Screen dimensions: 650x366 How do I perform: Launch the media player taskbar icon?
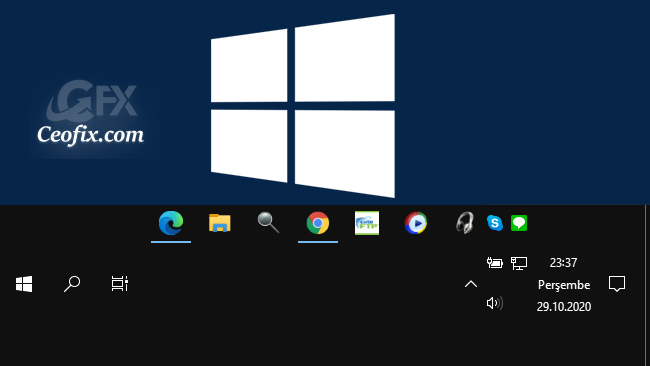pos(416,223)
